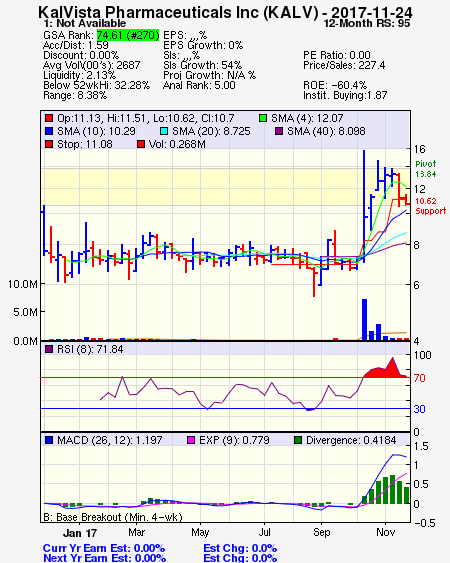Click the cyan SMA (20) legend swatch
450x563 pixels.
pos(164,131)
